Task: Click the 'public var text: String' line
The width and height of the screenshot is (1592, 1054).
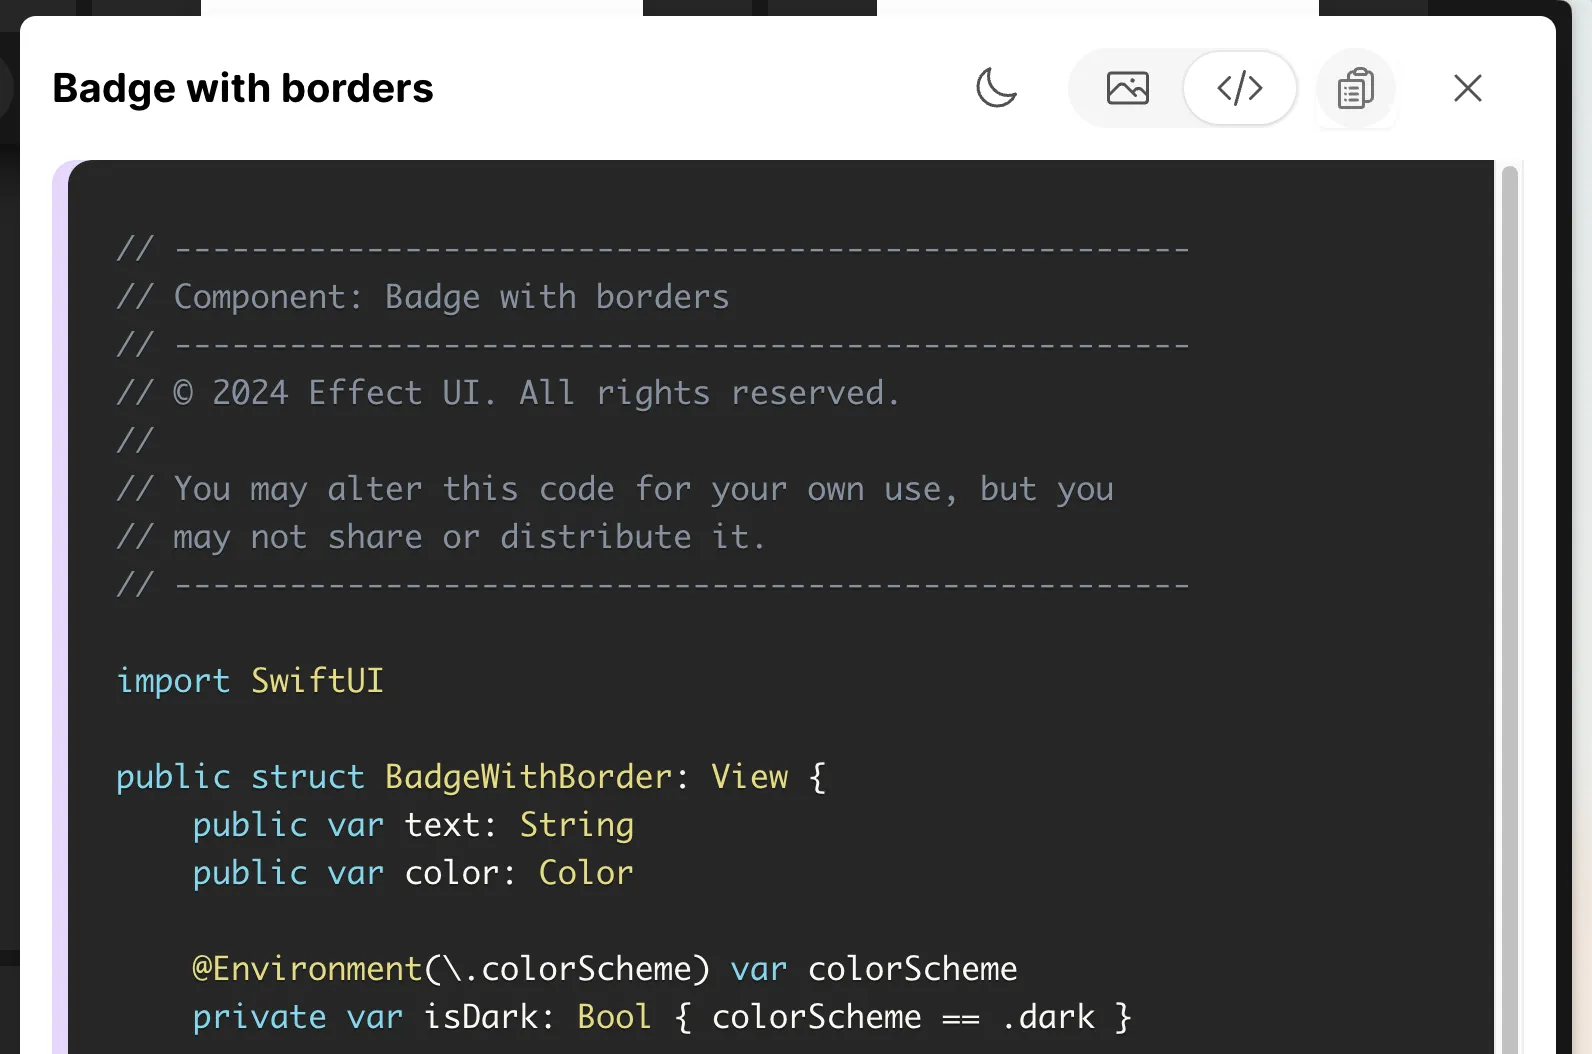Action: pos(413,825)
